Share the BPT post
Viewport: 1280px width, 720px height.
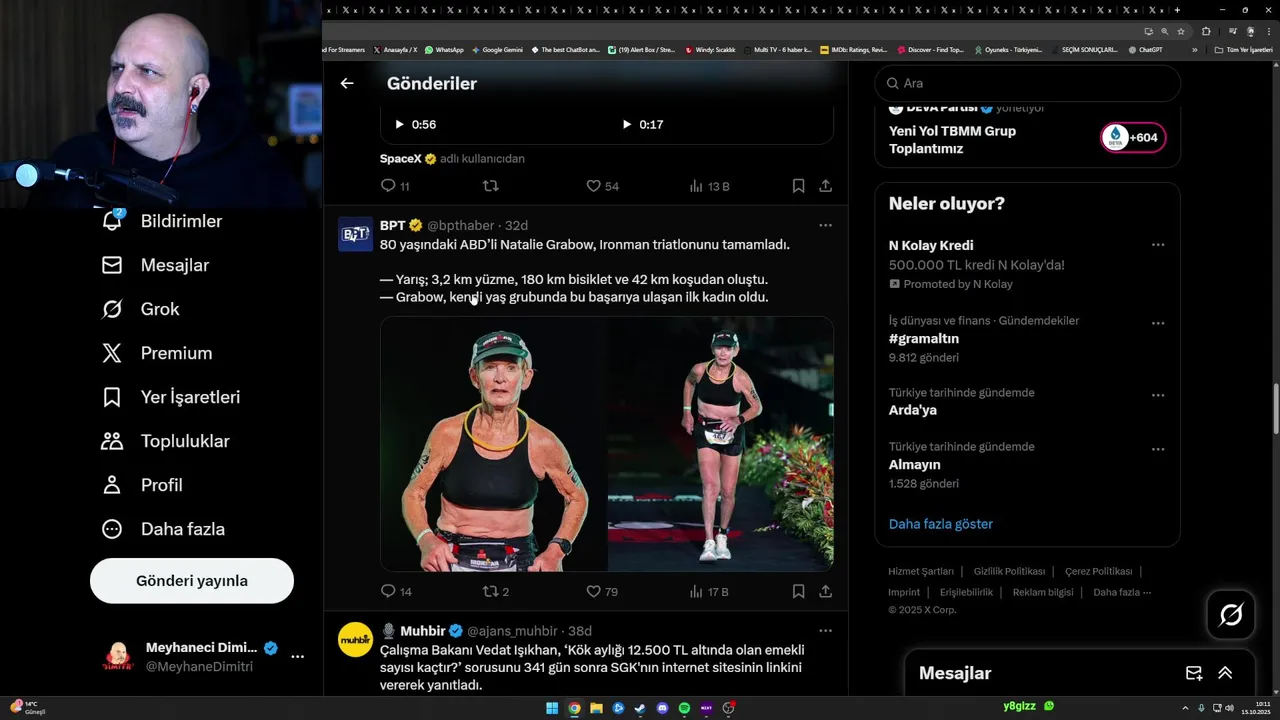(x=825, y=592)
